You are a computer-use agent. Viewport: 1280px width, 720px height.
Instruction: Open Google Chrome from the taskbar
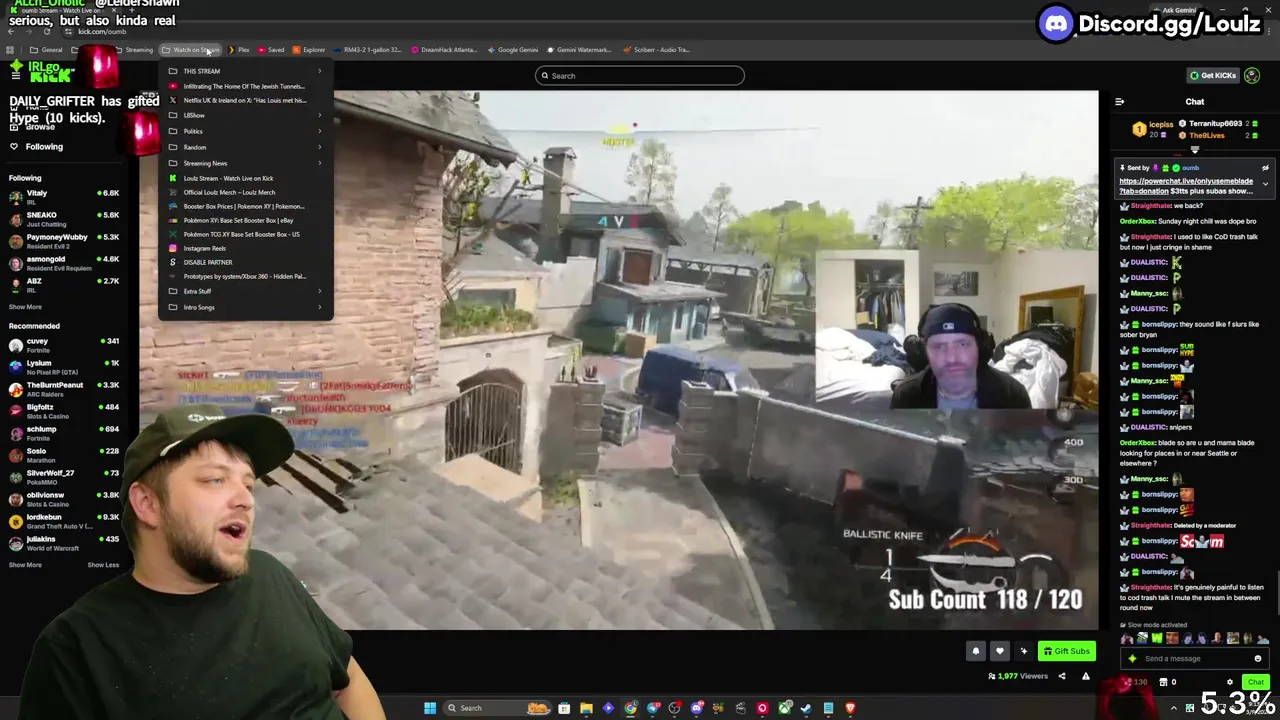pyautogui.click(x=631, y=708)
